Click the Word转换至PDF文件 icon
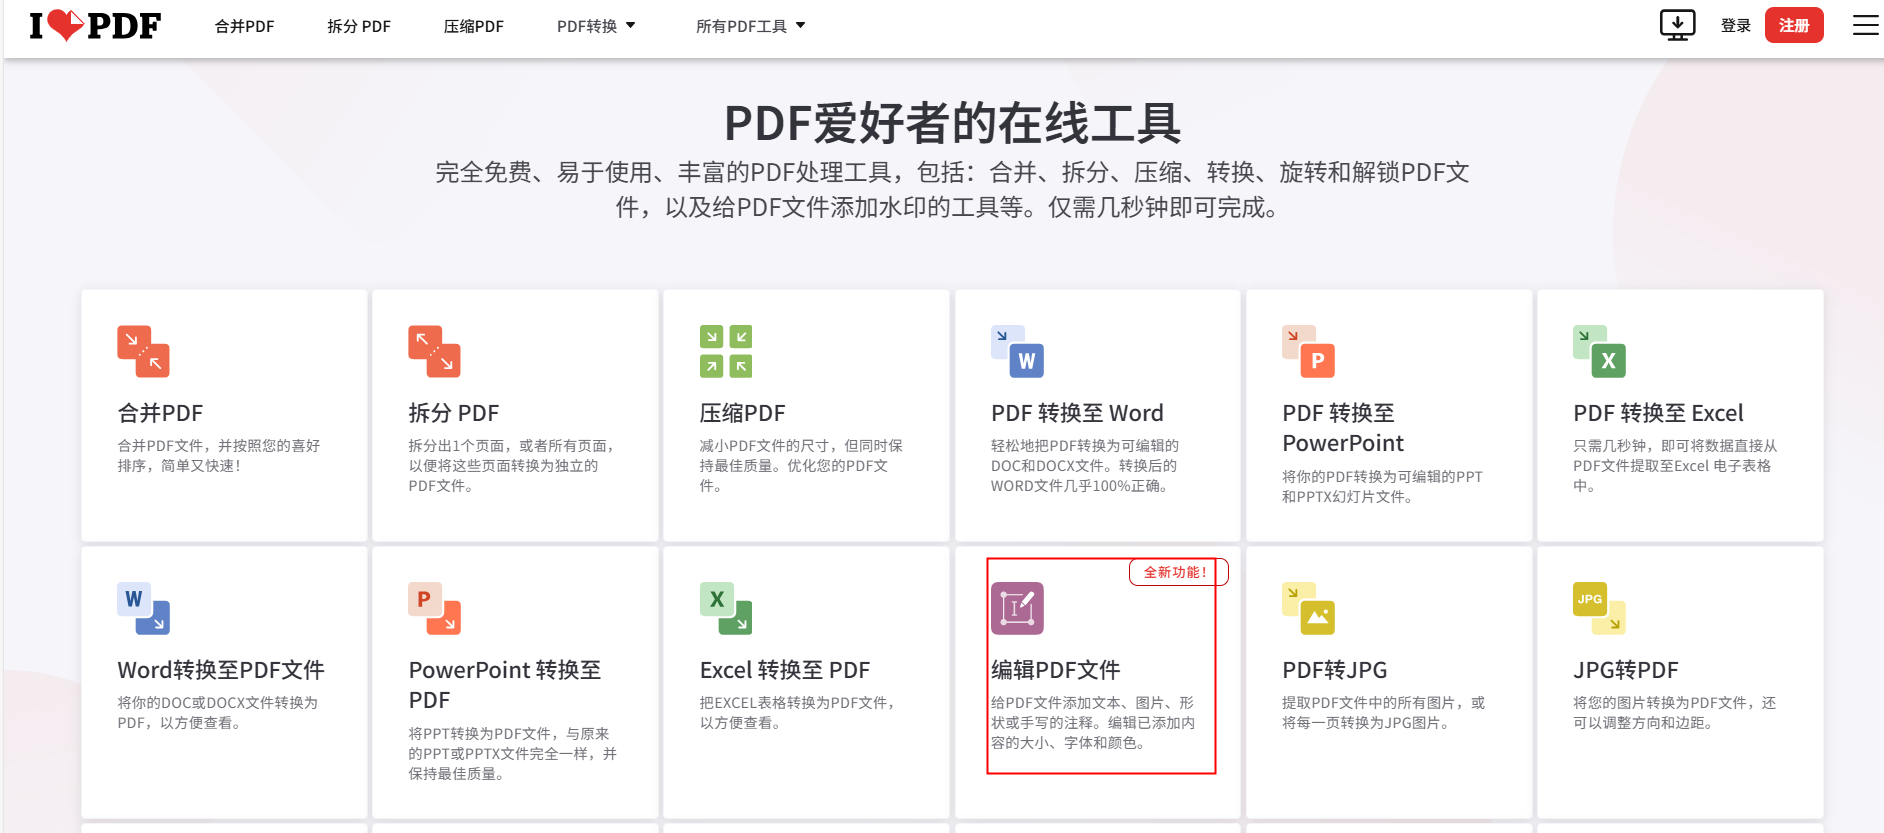 tap(143, 608)
